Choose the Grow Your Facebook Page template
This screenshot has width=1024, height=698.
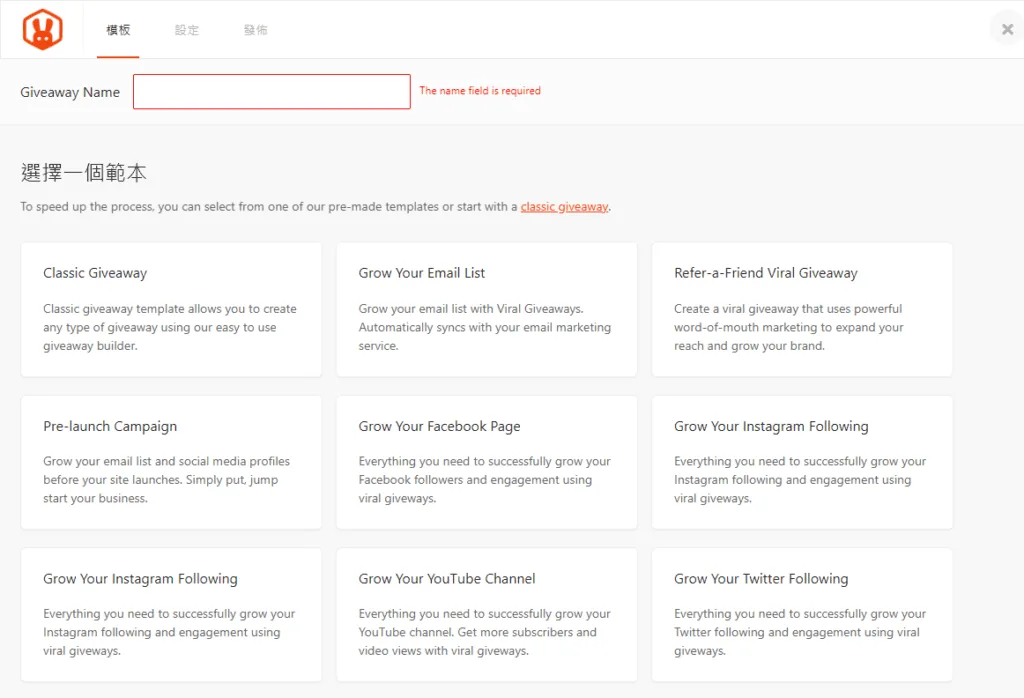click(x=486, y=462)
